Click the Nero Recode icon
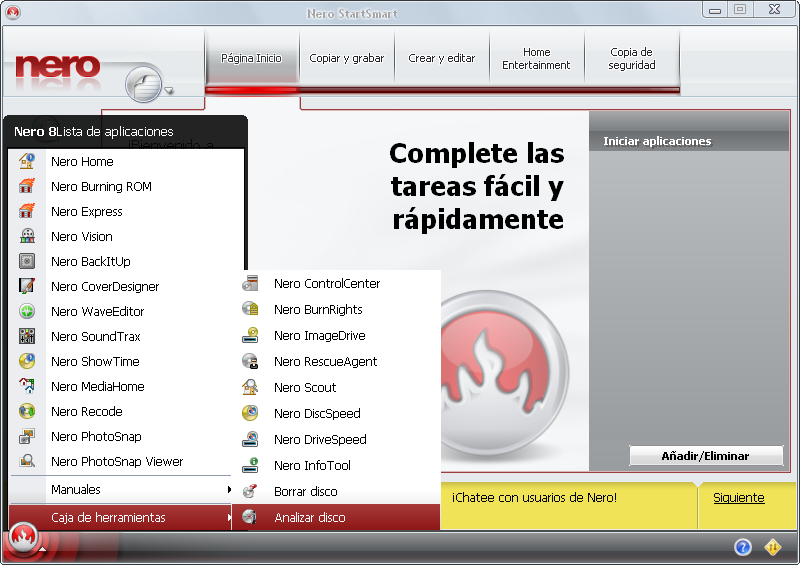 pos(27,411)
